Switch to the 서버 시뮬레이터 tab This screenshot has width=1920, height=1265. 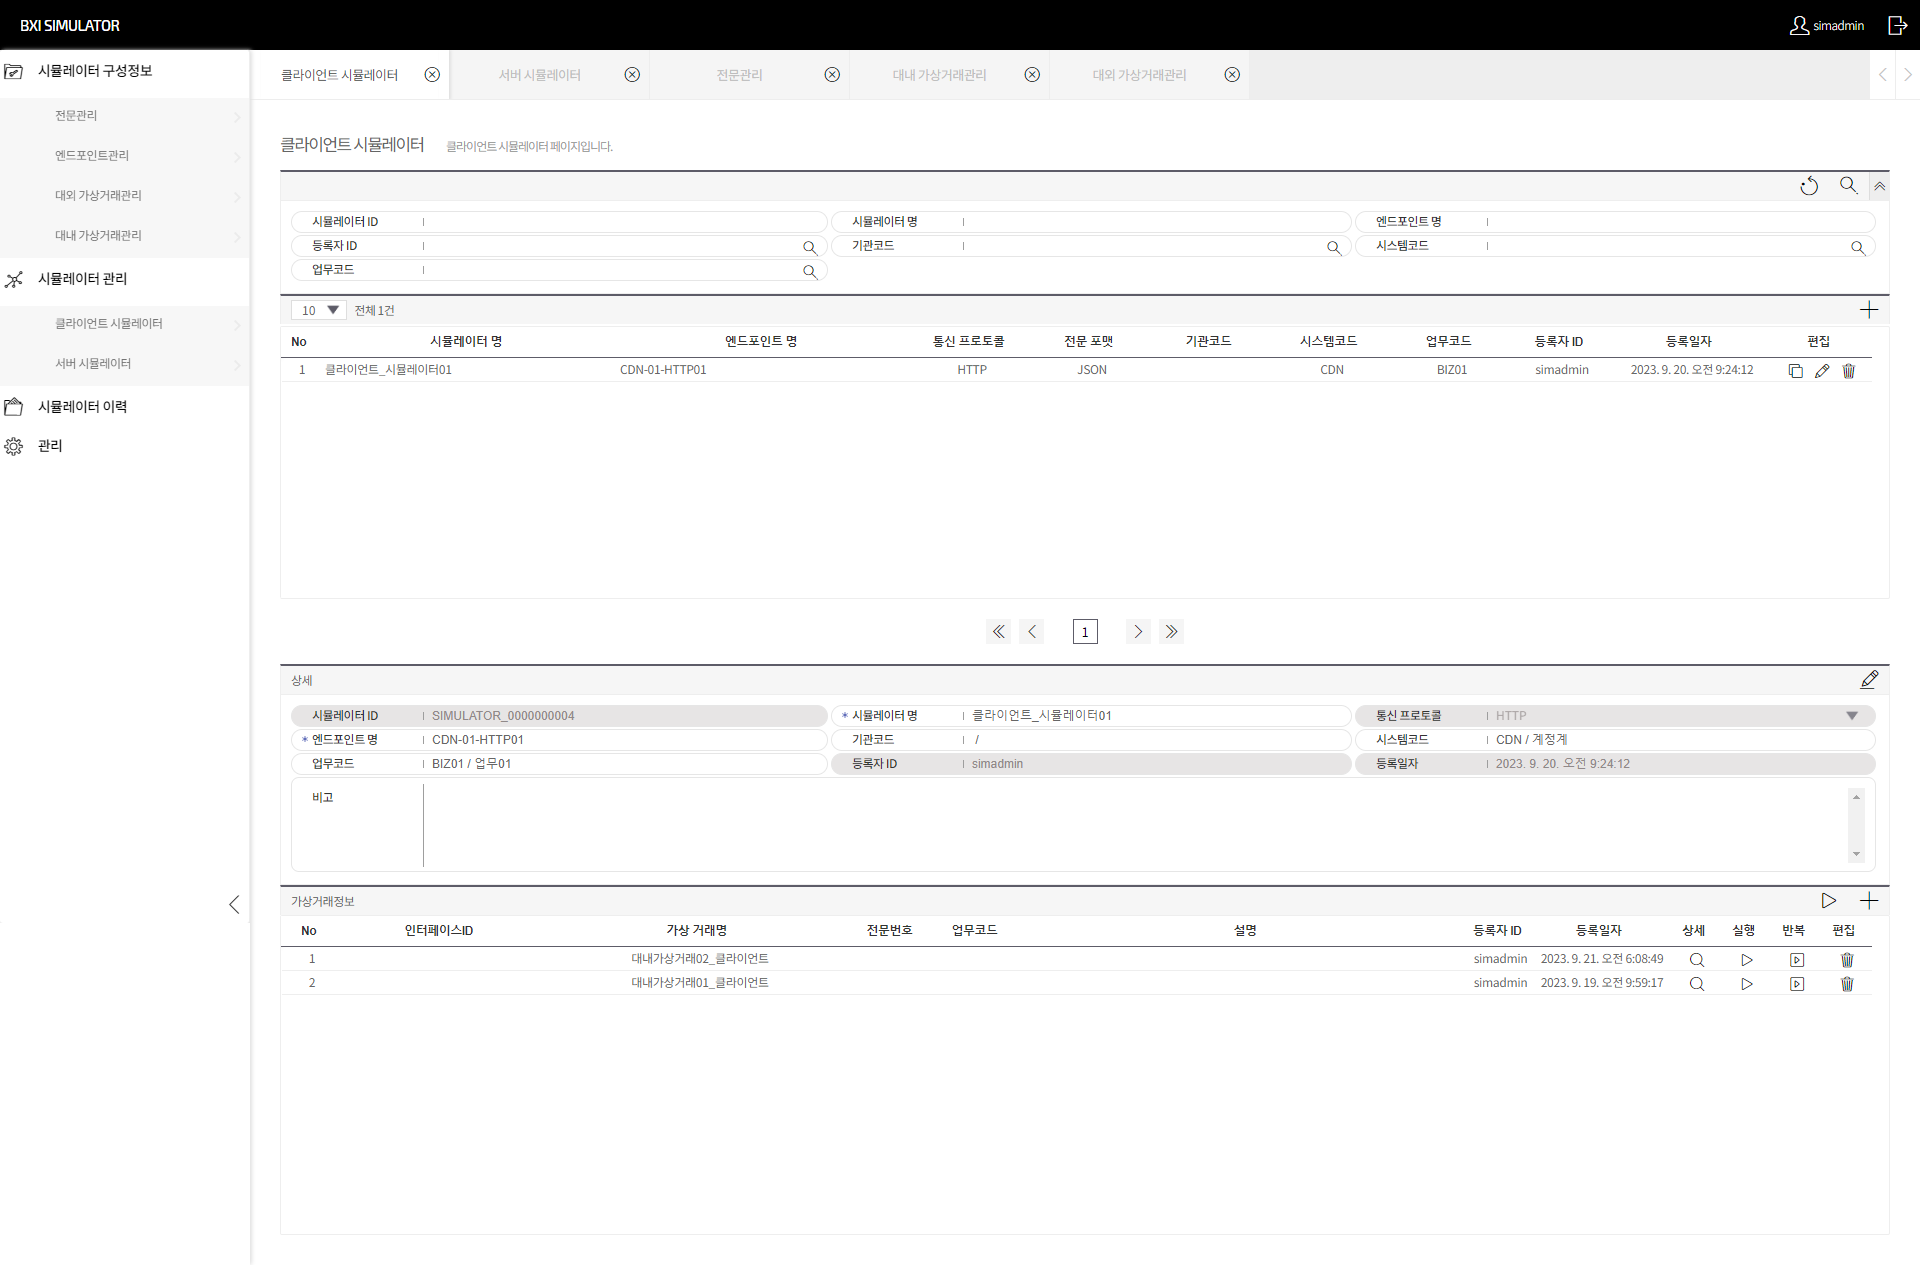point(540,75)
